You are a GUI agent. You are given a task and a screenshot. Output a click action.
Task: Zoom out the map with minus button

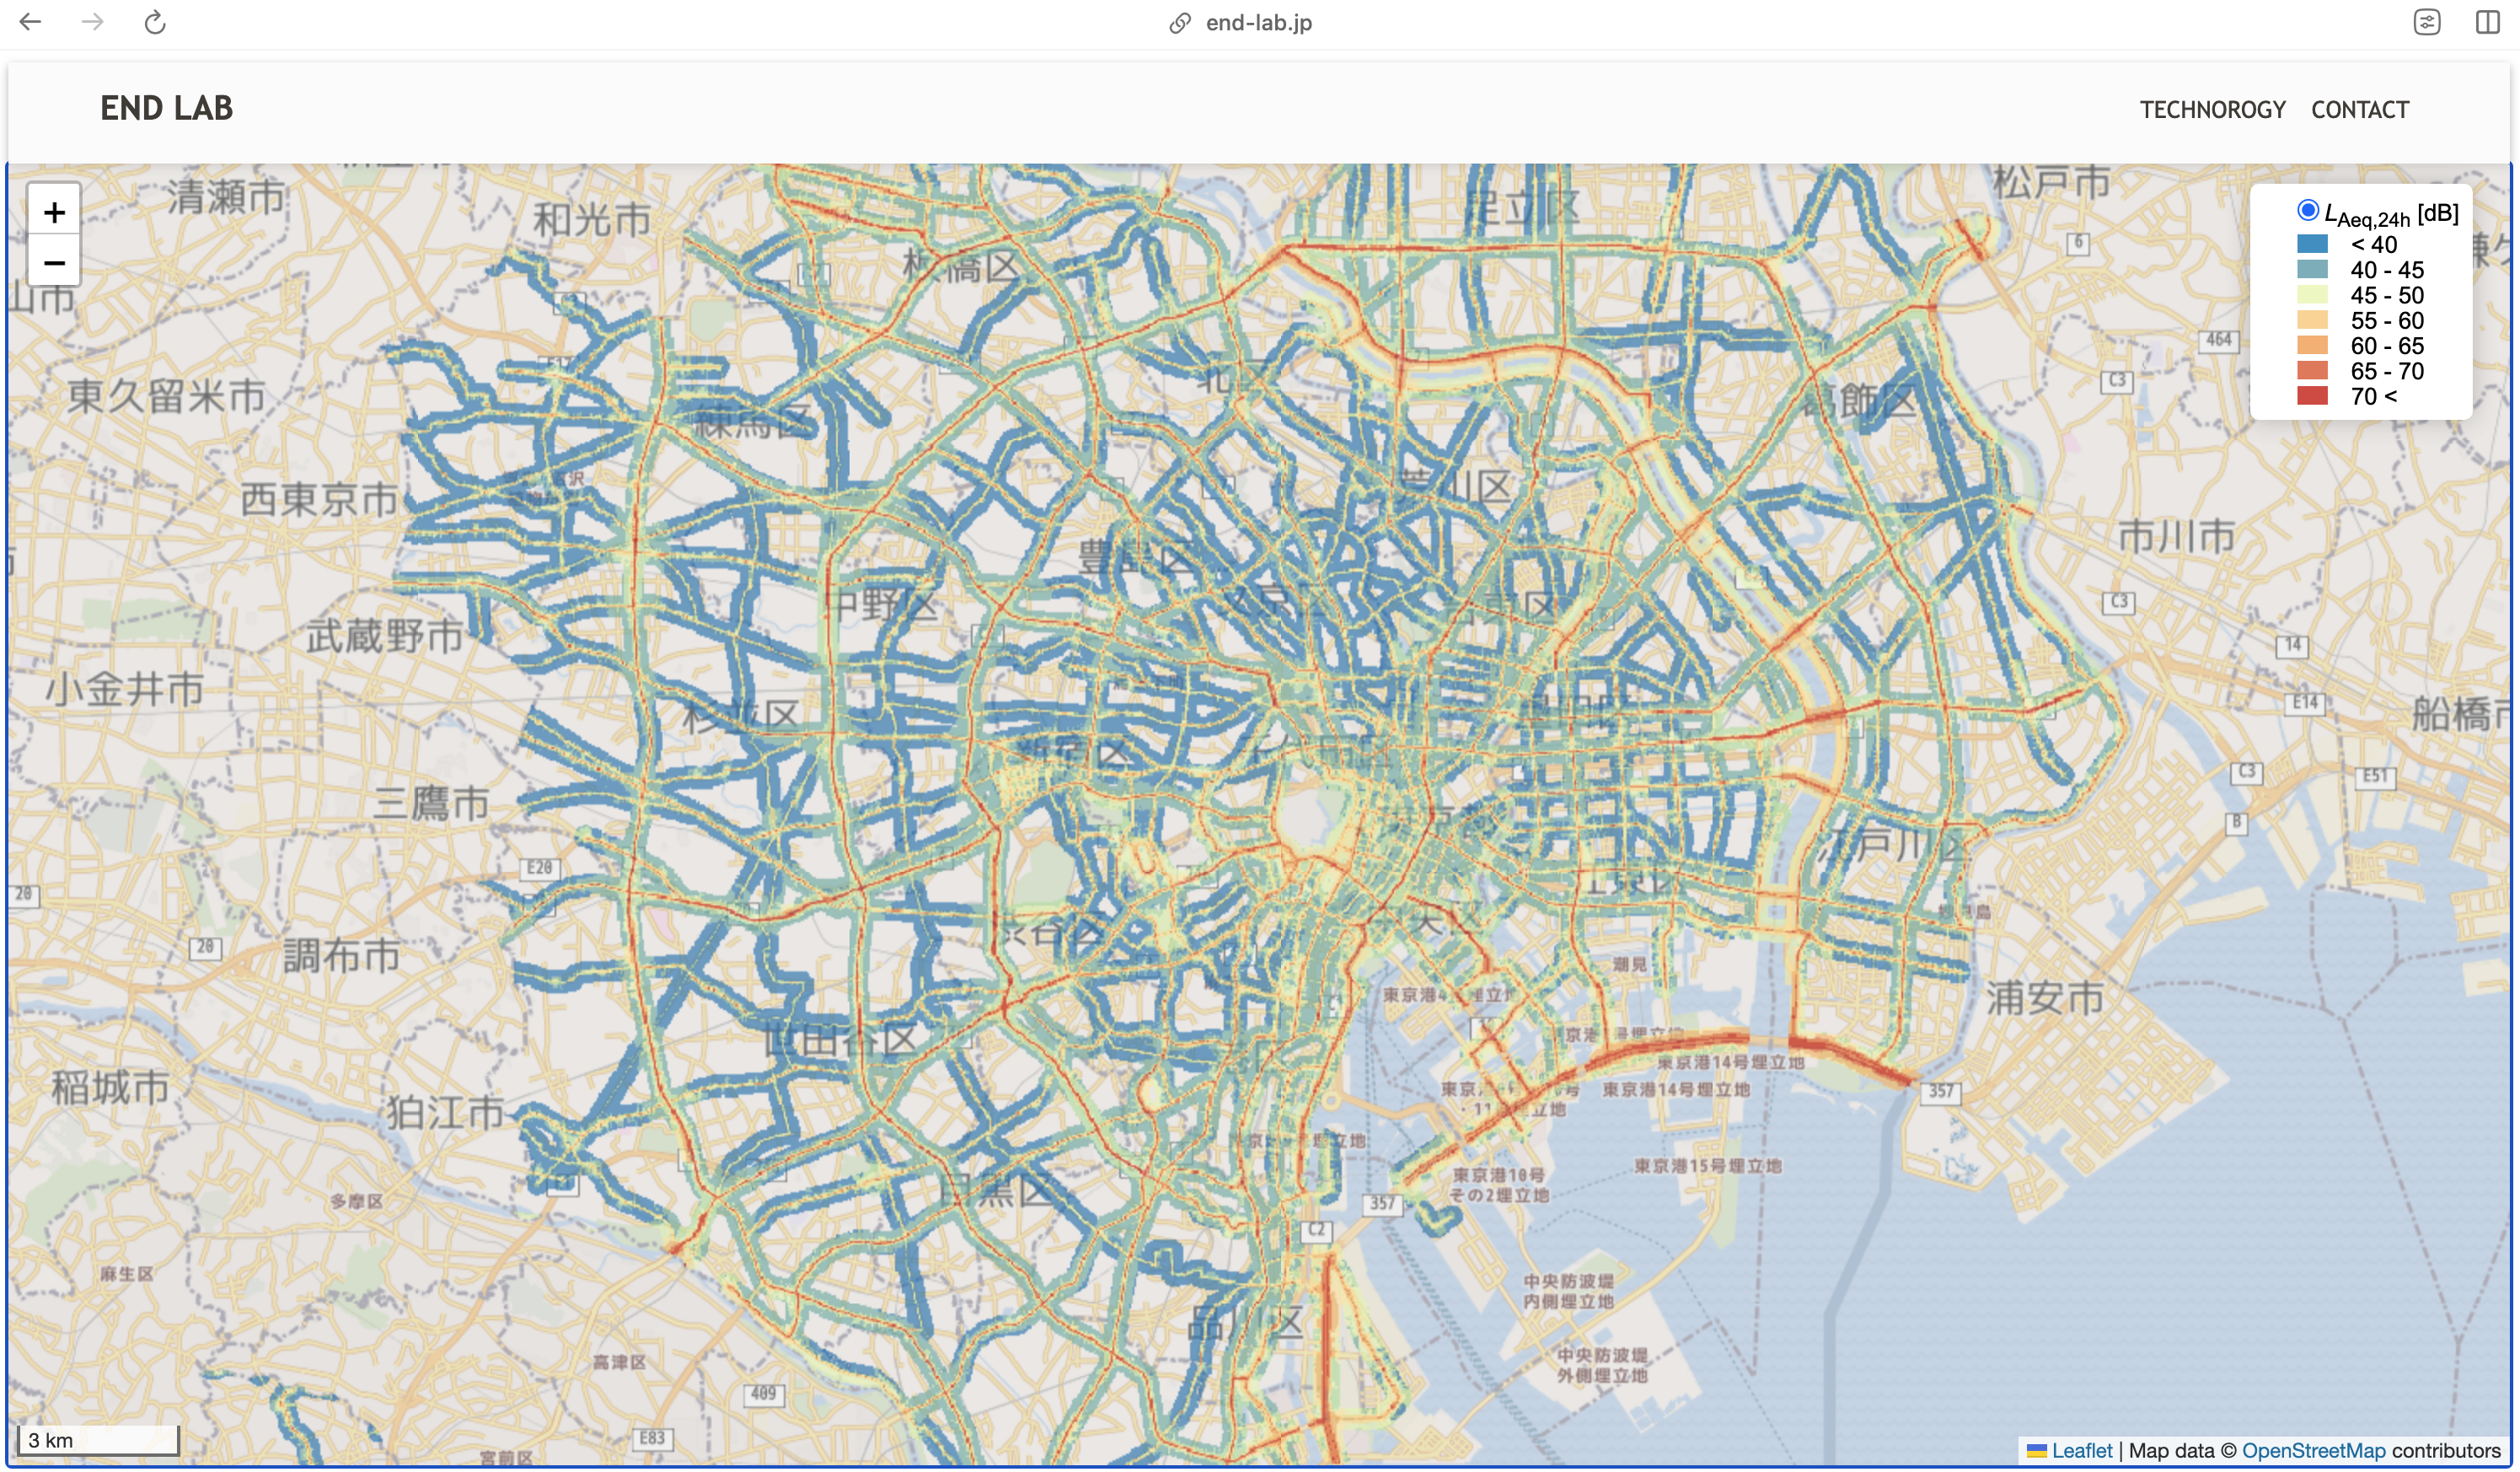coord(54,262)
